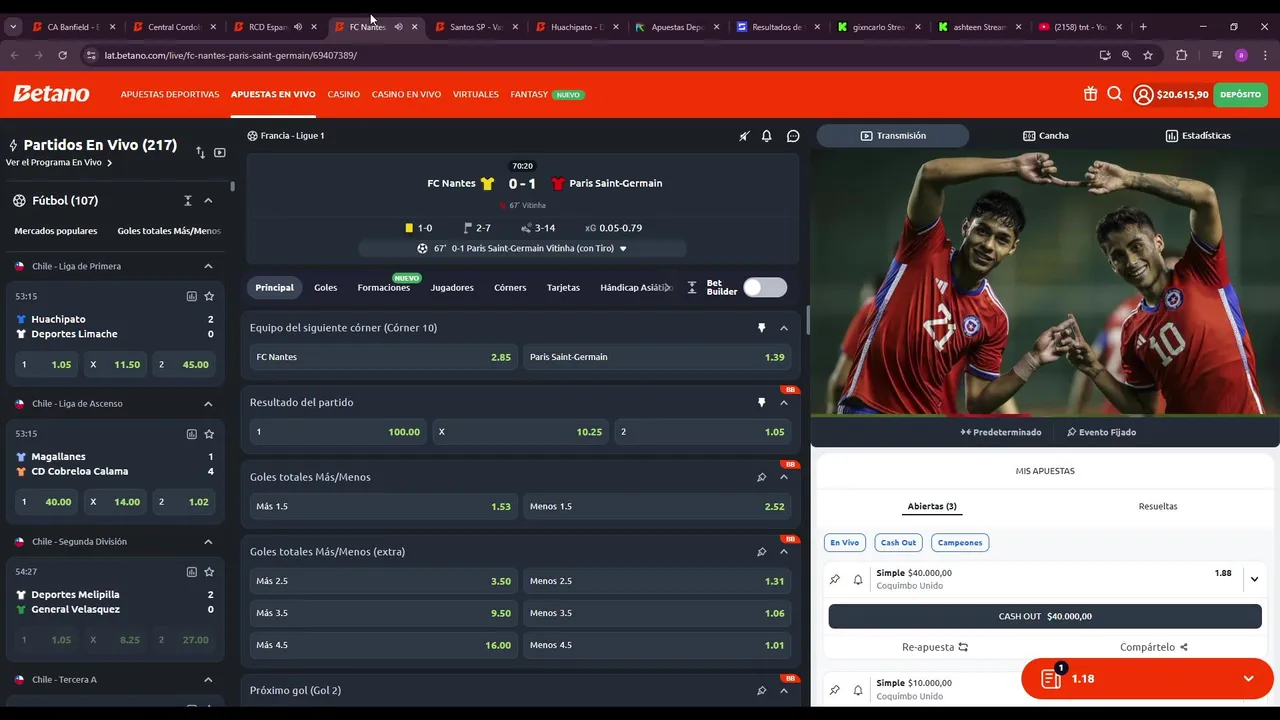Select the Campeones filter chip
1280x720 pixels.
pyautogui.click(x=960, y=543)
